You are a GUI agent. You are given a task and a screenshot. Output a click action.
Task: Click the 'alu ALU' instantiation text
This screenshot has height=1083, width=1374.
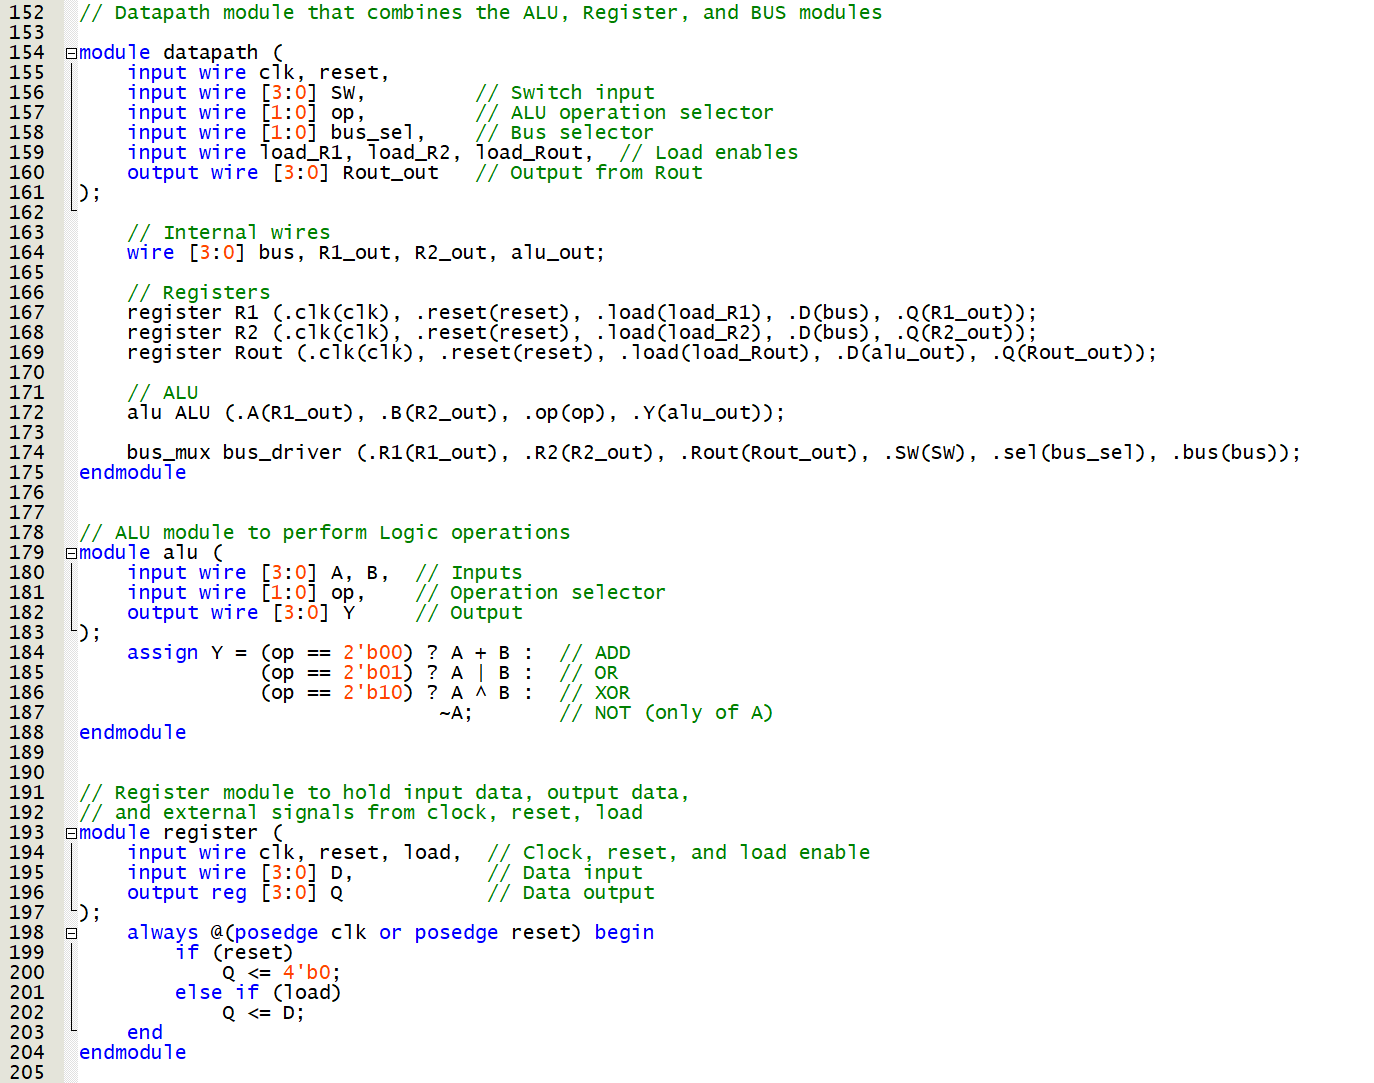(x=168, y=413)
